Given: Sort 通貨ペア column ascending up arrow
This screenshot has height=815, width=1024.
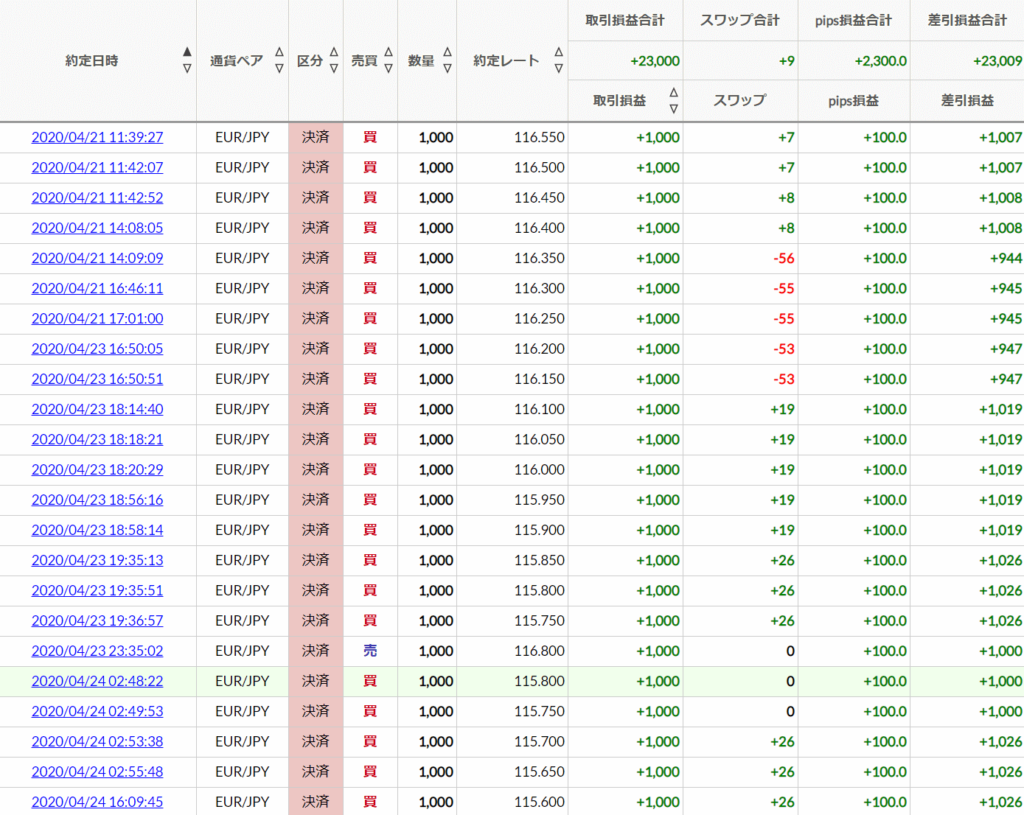Looking at the screenshot, I should 279,52.
